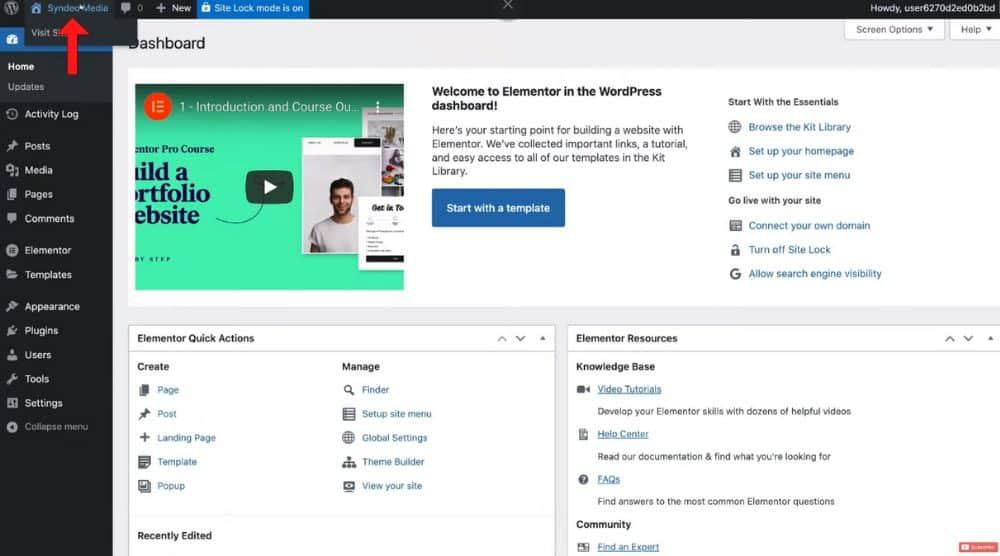
Task: Open the Help Center link
Action: [622, 434]
